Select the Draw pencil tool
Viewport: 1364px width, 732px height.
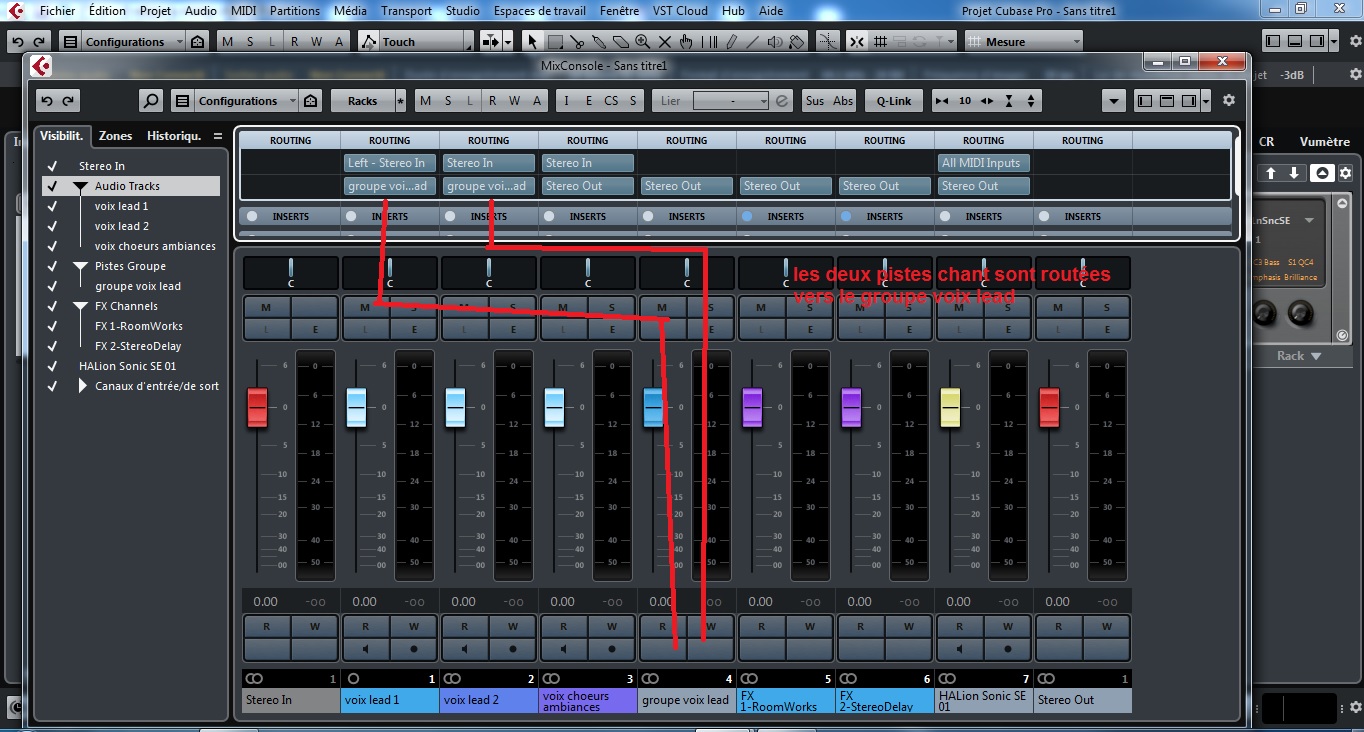[x=731, y=42]
